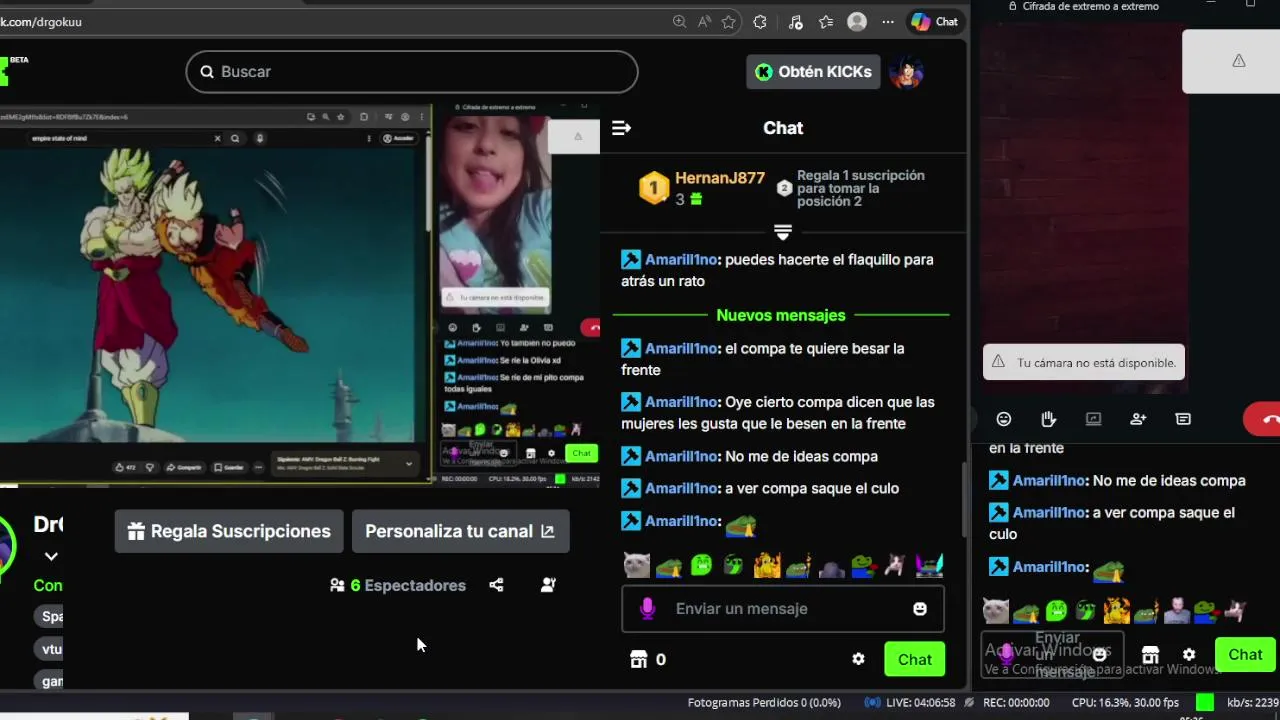1280x720 pixels.
Task: Click the Regala Suscripciones button
Action: (229, 531)
